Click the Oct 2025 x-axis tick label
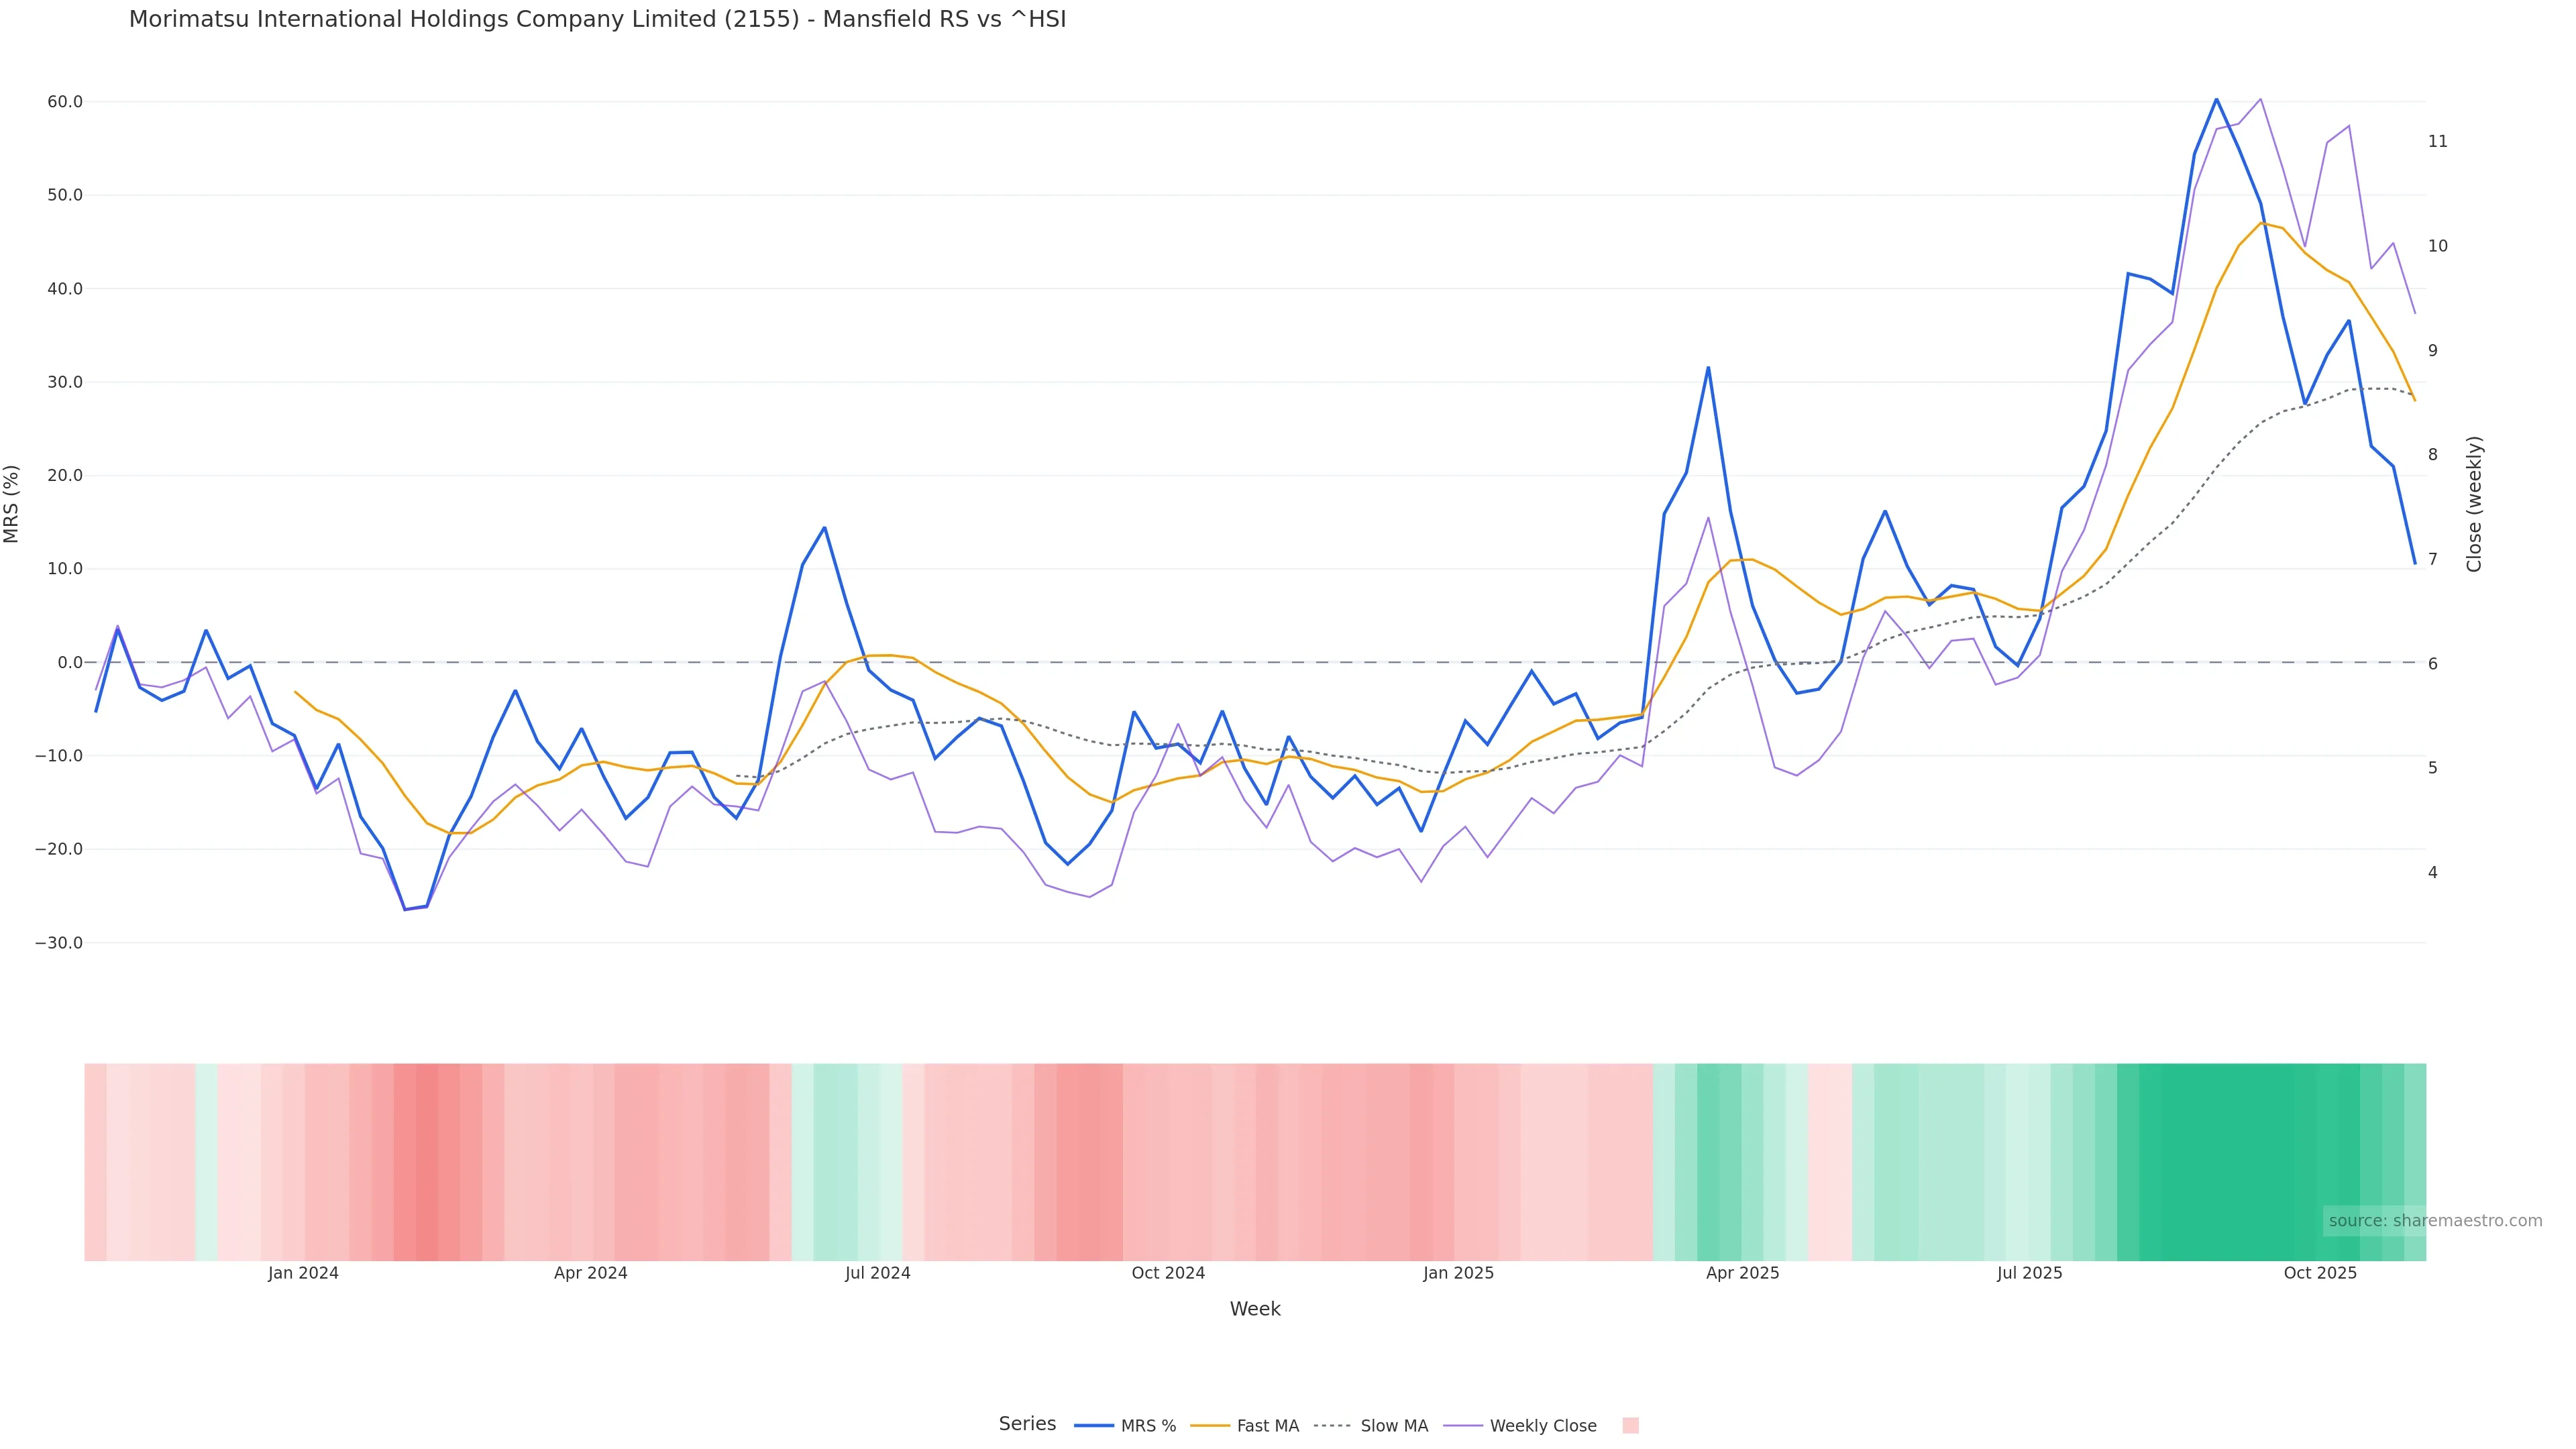 coord(2320,1273)
